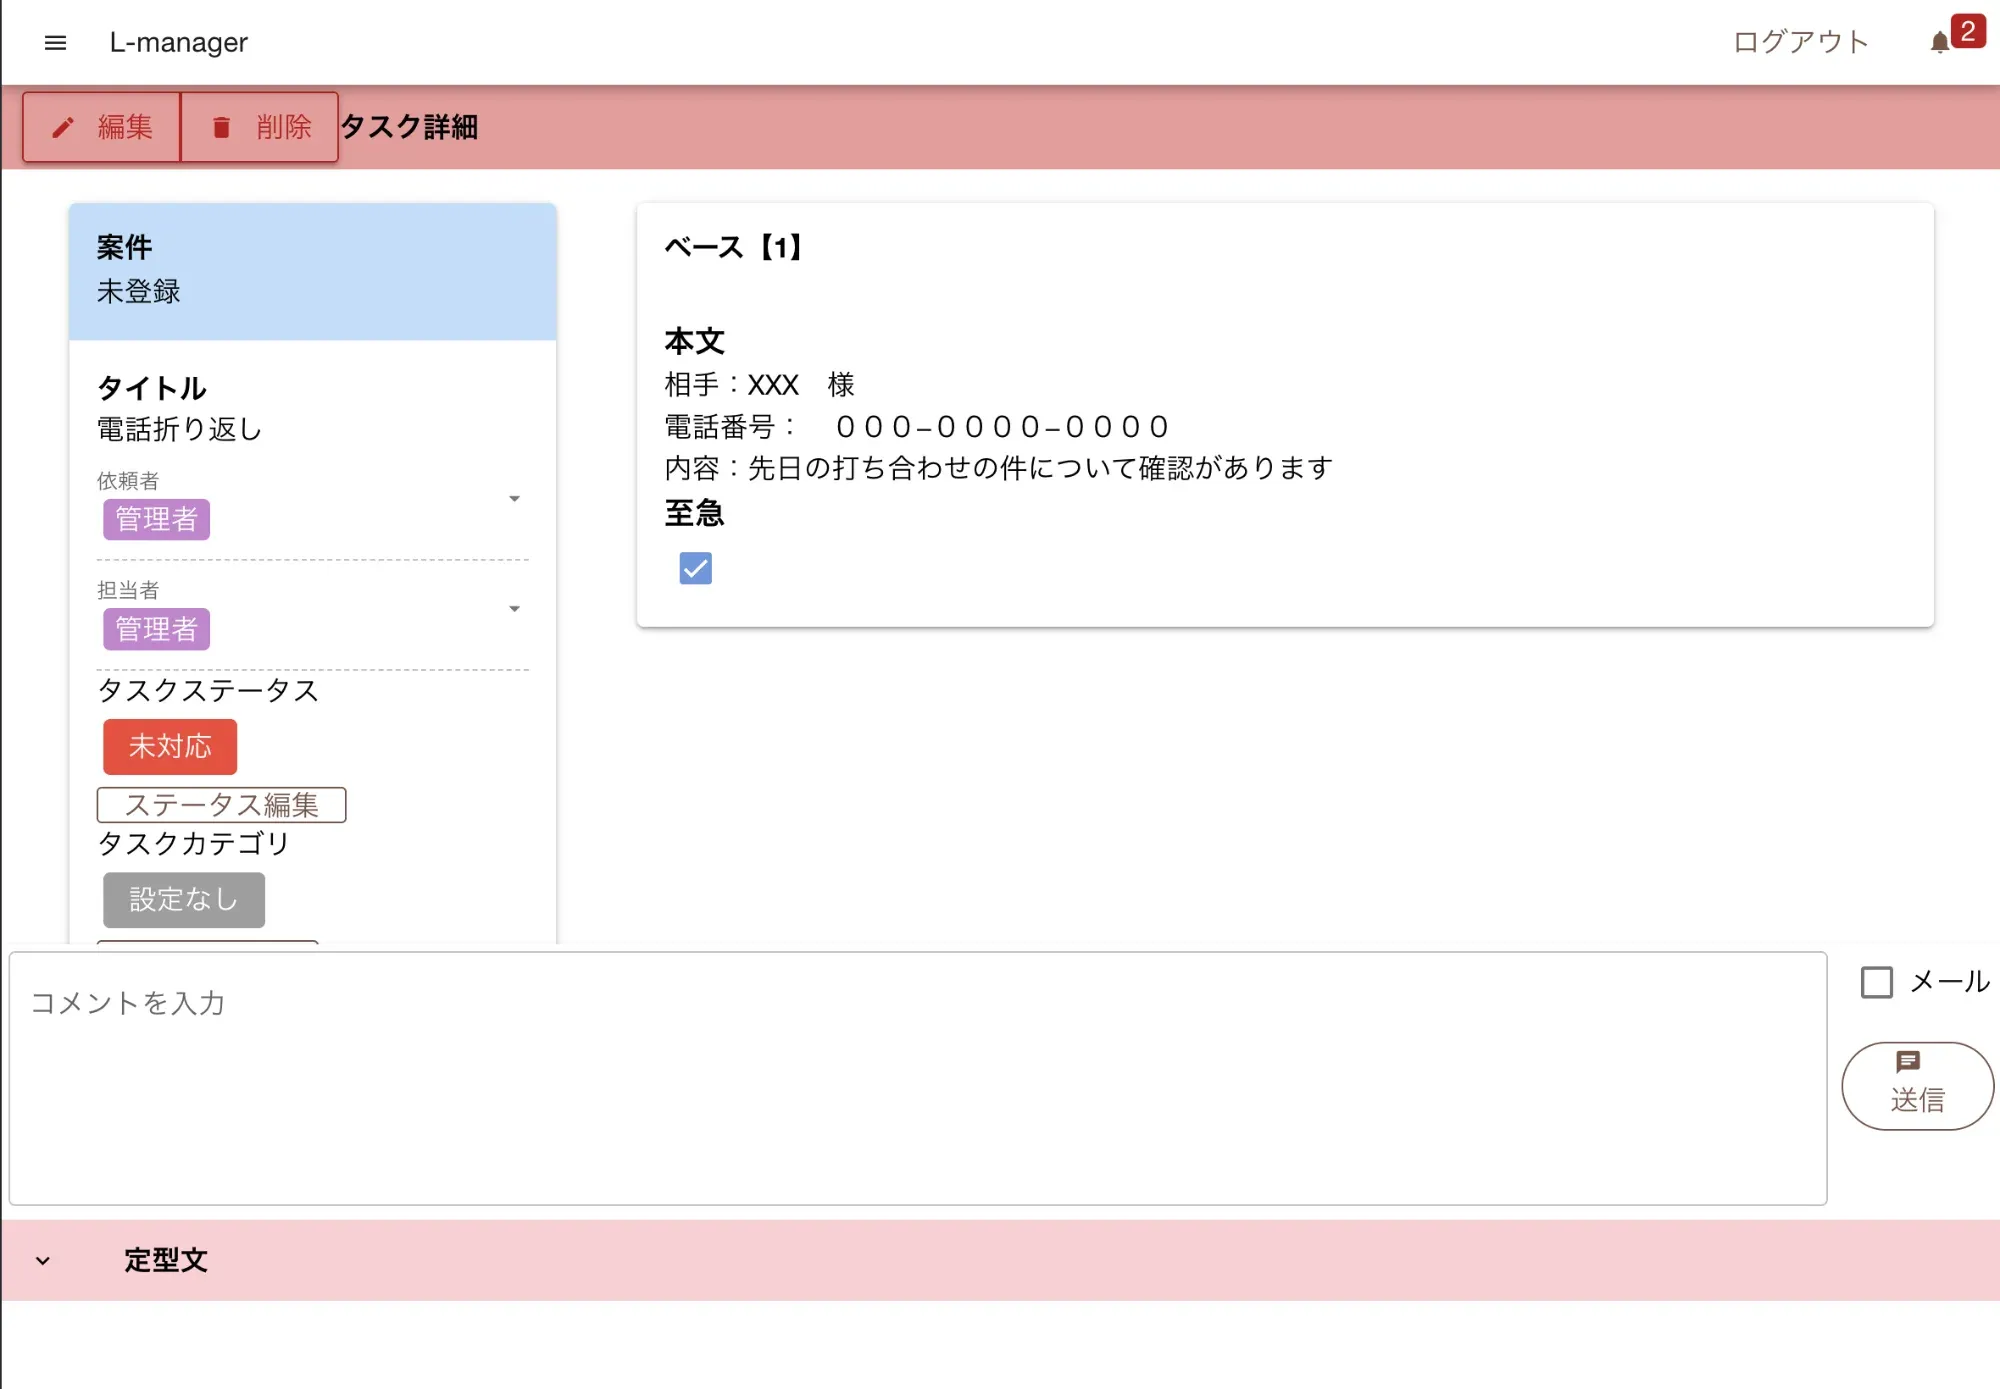Viewport: 2000px width, 1389px height.
Task: Open the hamburger navigation menu
Action: (x=55, y=42)
